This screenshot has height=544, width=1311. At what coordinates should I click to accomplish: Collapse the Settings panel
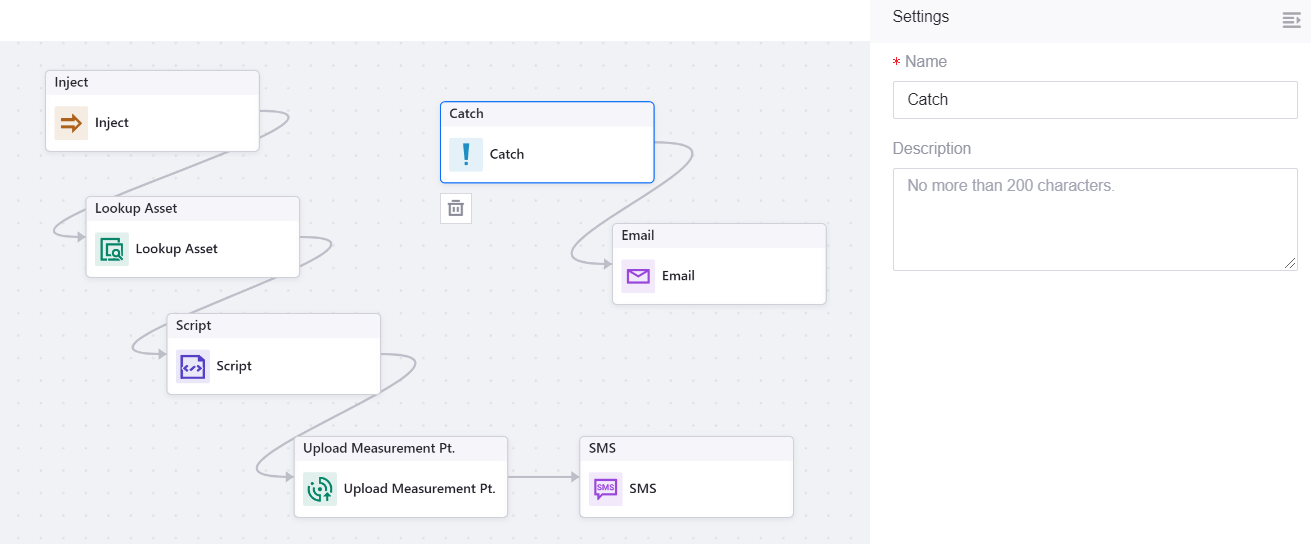pyautogui.click(x=1291, y=20)
